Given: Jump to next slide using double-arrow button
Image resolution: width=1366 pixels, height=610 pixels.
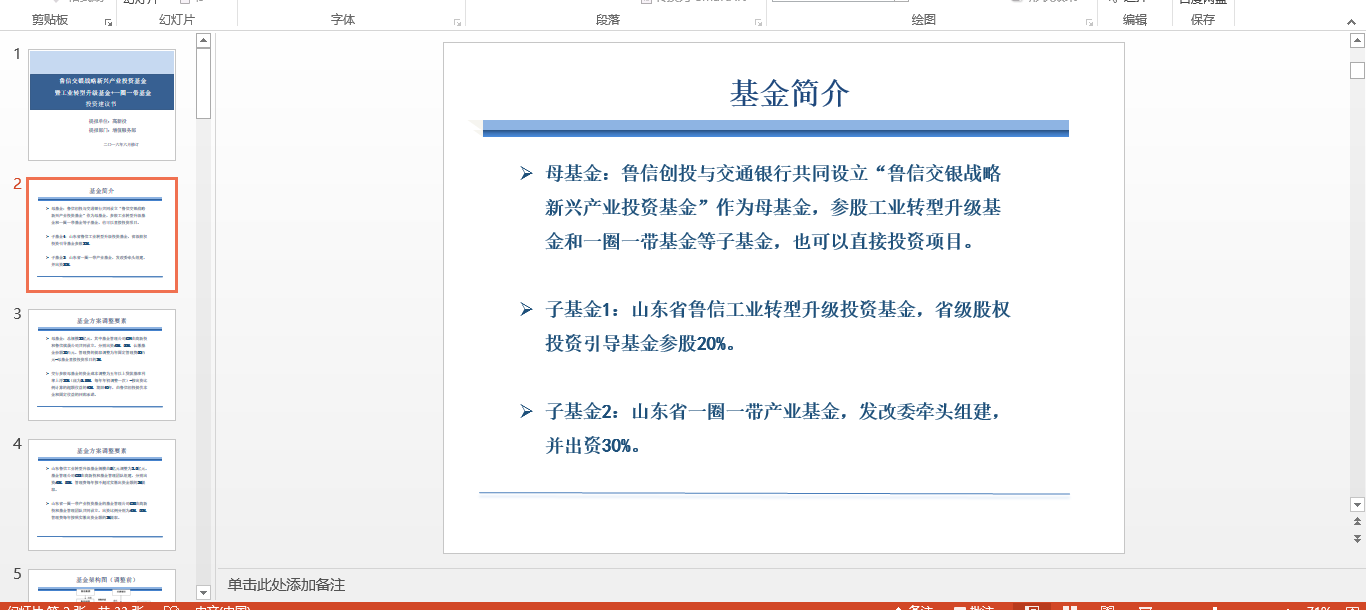Looking at the screenshot, I should (x=1357, y=539).
